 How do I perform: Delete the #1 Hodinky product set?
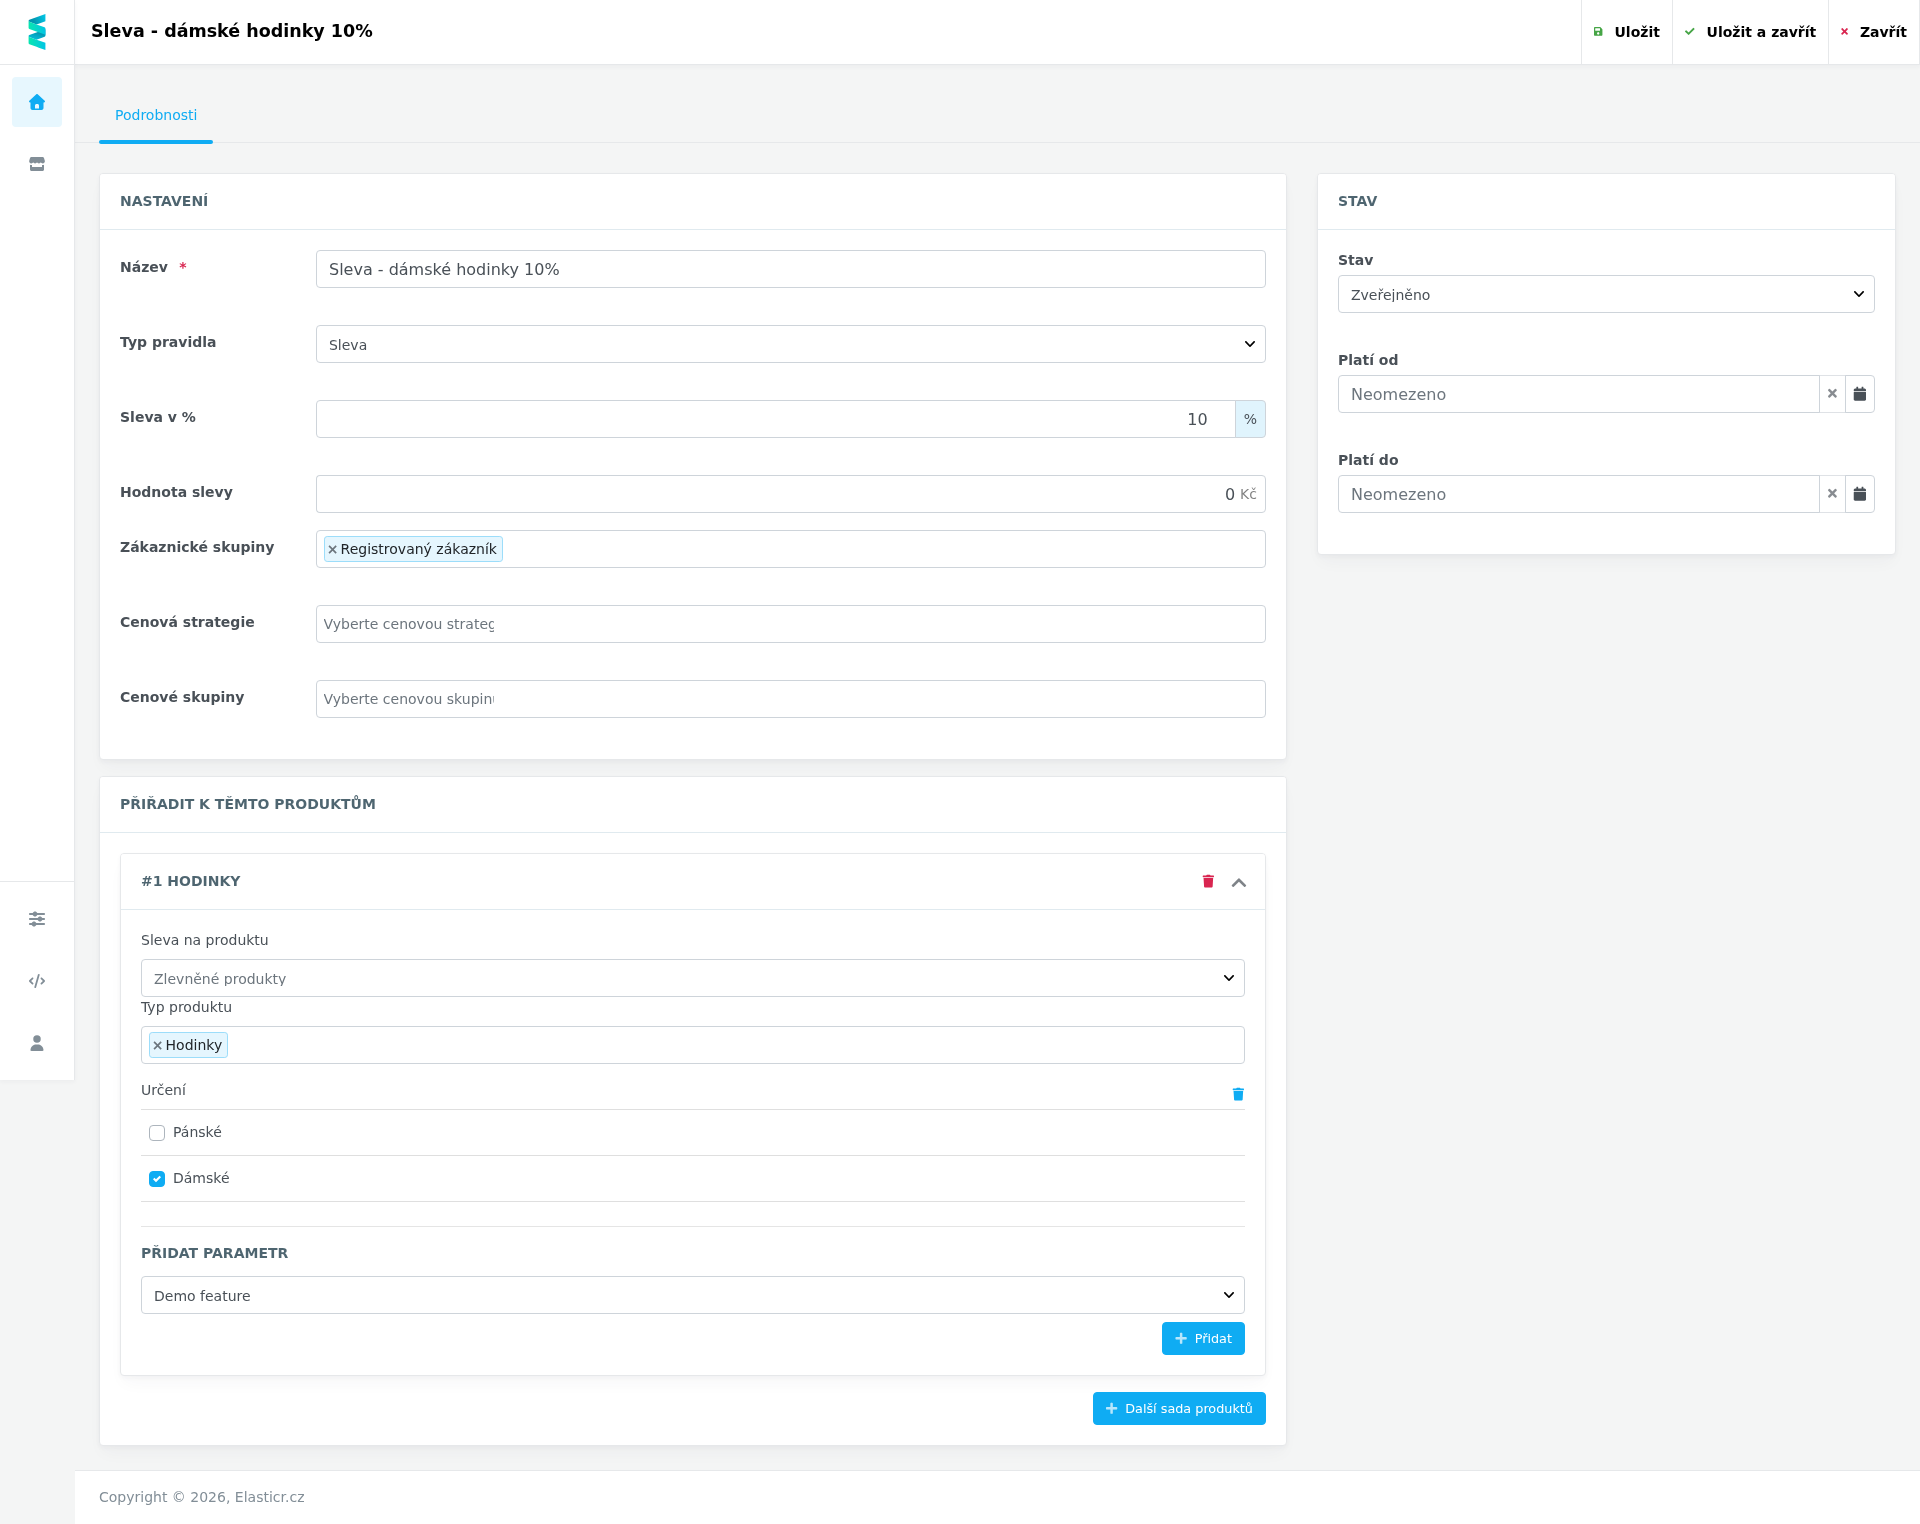click(x=1208, y=881)
